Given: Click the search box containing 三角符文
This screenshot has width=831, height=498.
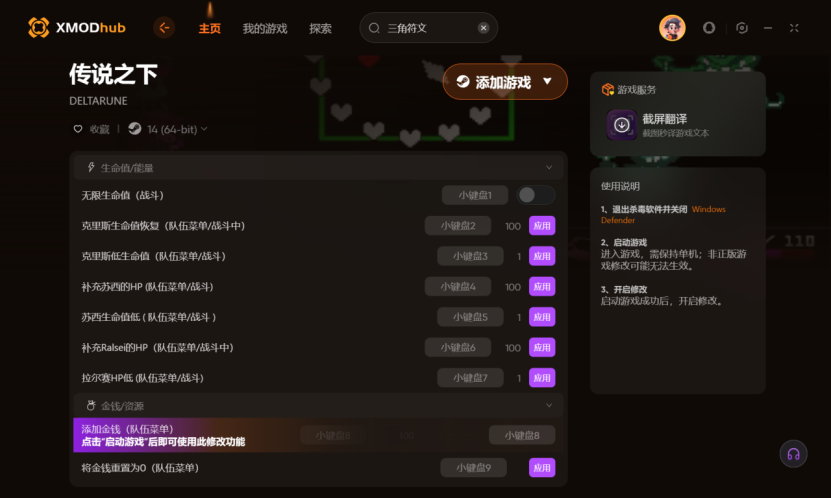Looking at the screenshot, I should pyautogui.click(x=428, y=28).
